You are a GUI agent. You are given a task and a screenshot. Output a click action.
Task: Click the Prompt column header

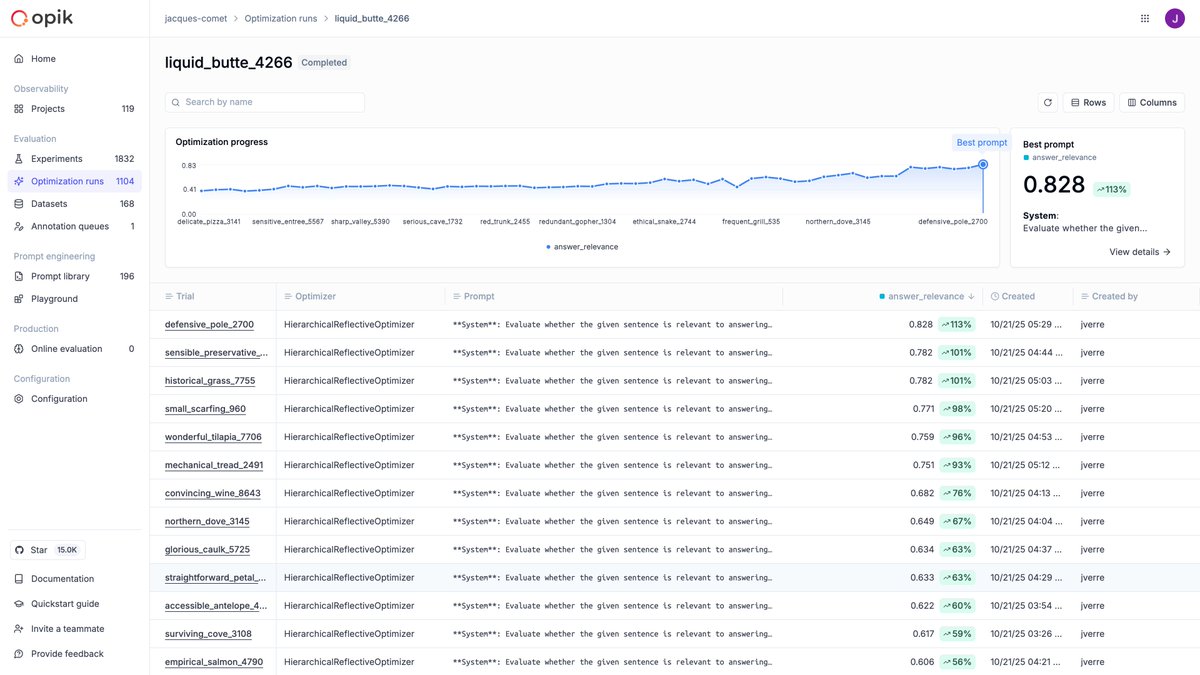tap(613, 296)
